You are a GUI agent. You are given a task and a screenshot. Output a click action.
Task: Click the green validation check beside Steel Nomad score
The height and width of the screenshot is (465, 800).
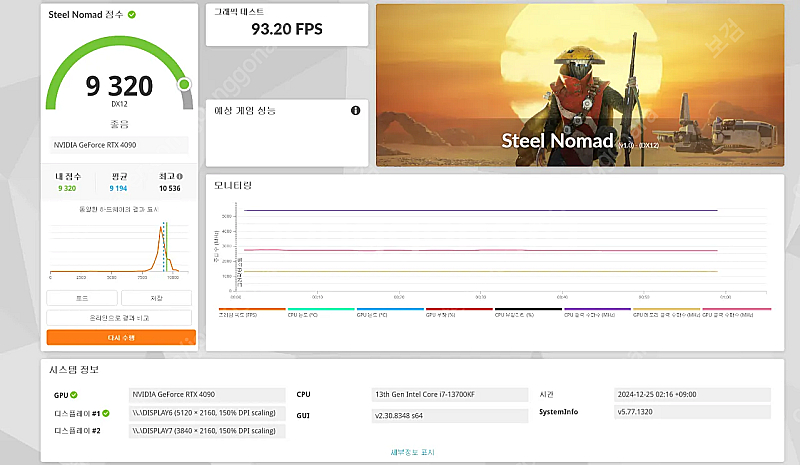pos(132,15)
